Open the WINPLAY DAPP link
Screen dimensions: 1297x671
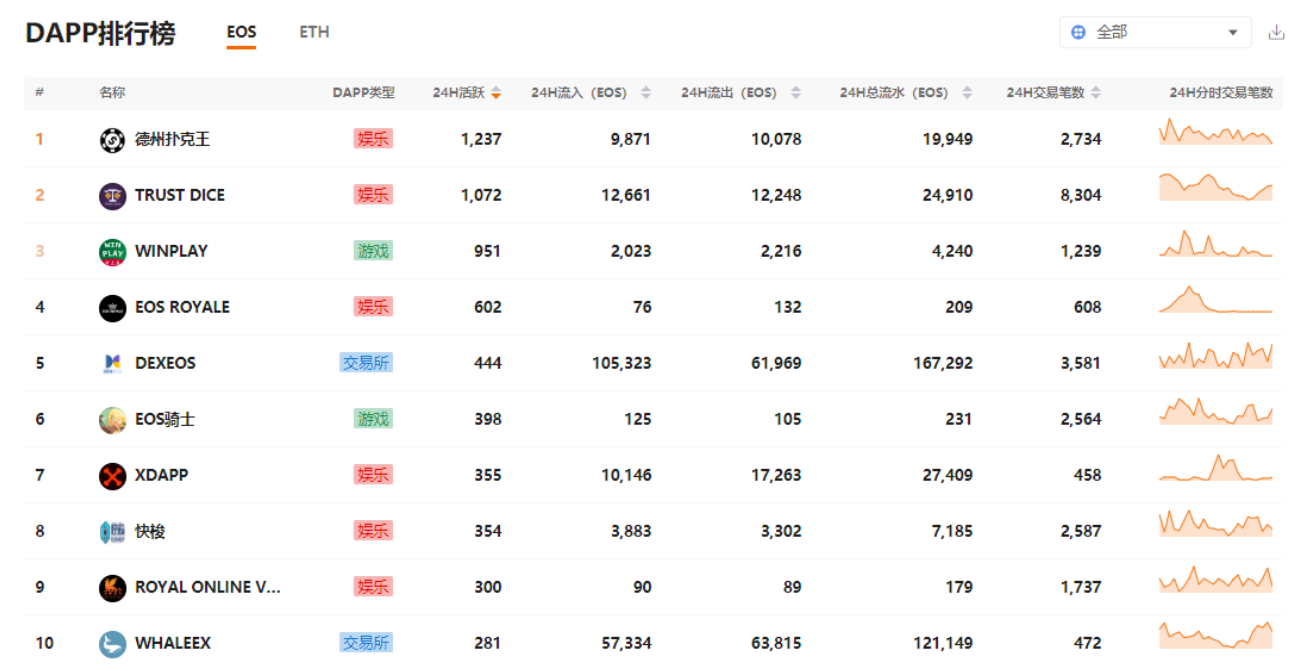click(x=171, y=252)
